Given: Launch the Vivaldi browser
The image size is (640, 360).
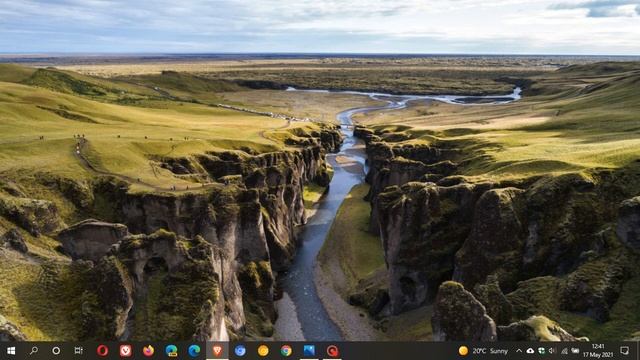Looking at the screenshot, I should pyautogui.click(x=125, y=351).
